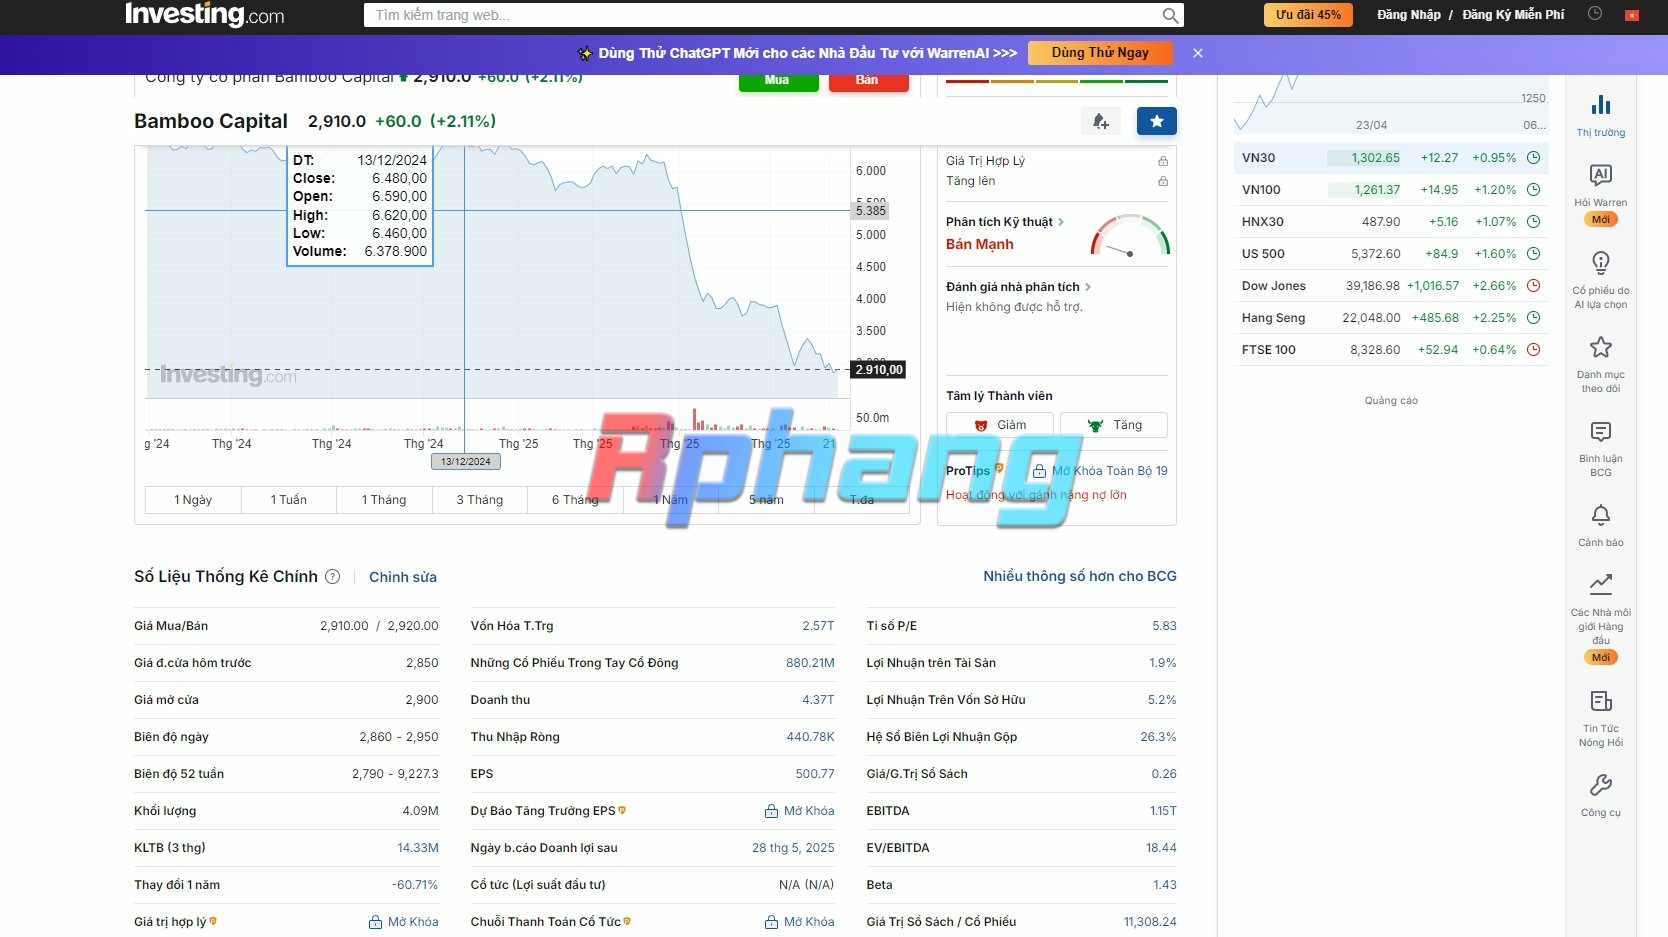The width and height of the screenshot is (1668, 937).
Task: Unlock Dự Báo Tăng Trưởng EPS value
Action: (x=799, y=811)
